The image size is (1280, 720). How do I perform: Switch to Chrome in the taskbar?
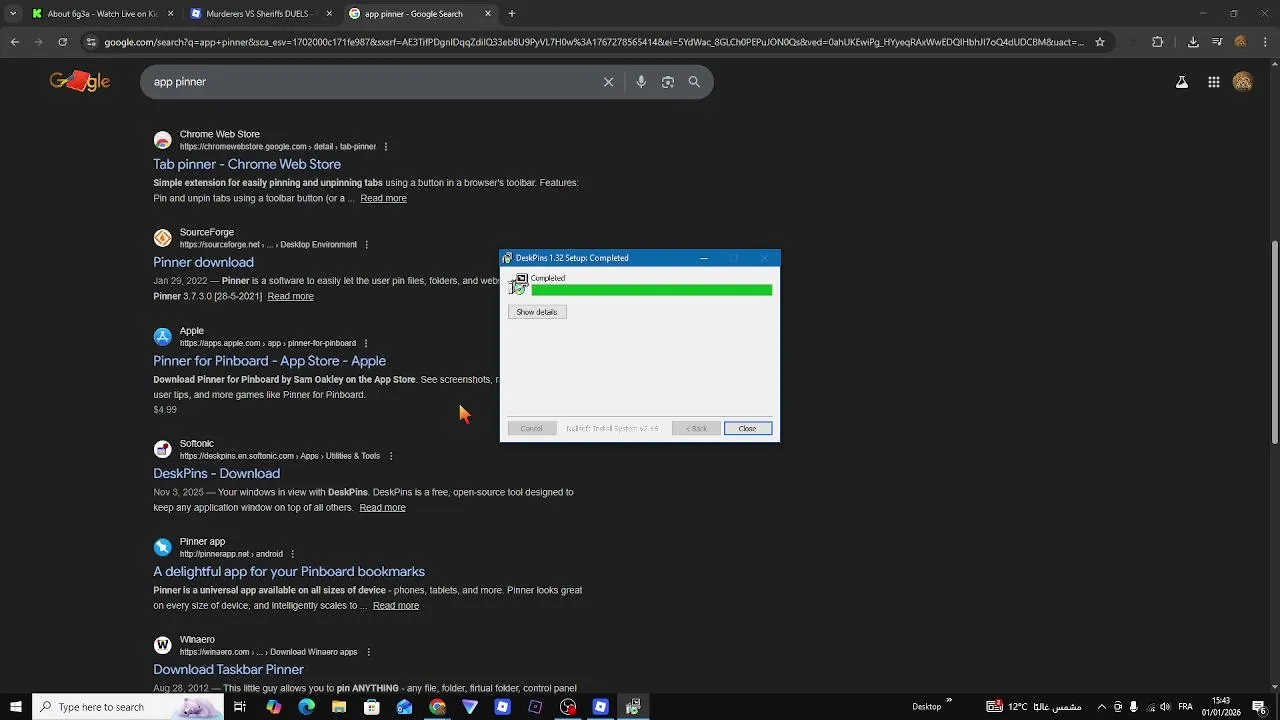(x=437, y=707)
